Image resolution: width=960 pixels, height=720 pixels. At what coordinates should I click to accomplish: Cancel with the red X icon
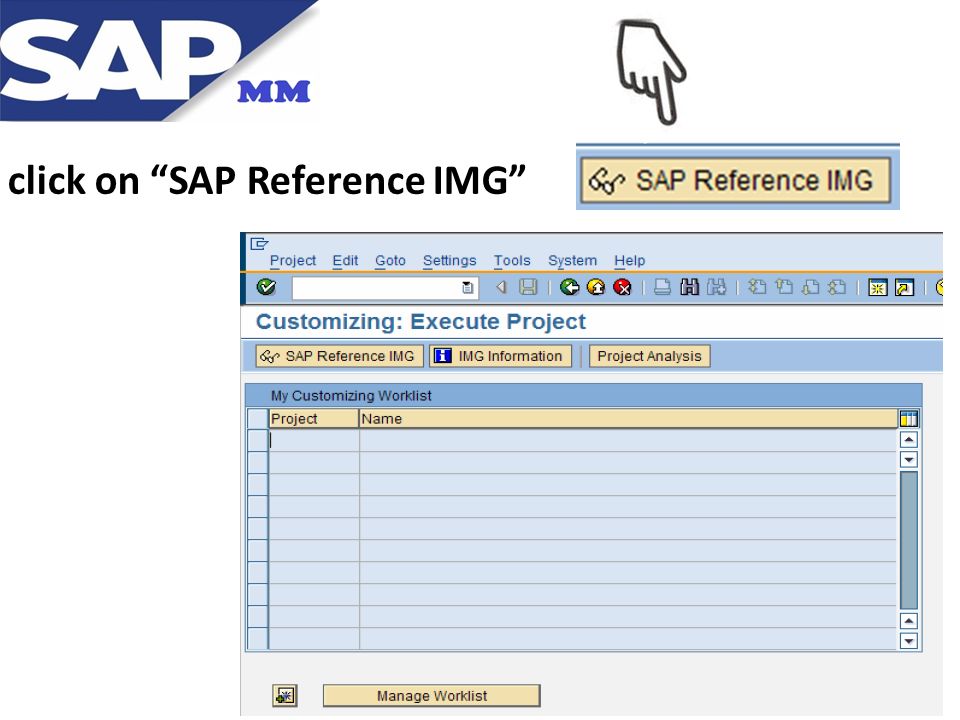click(622, 287)
